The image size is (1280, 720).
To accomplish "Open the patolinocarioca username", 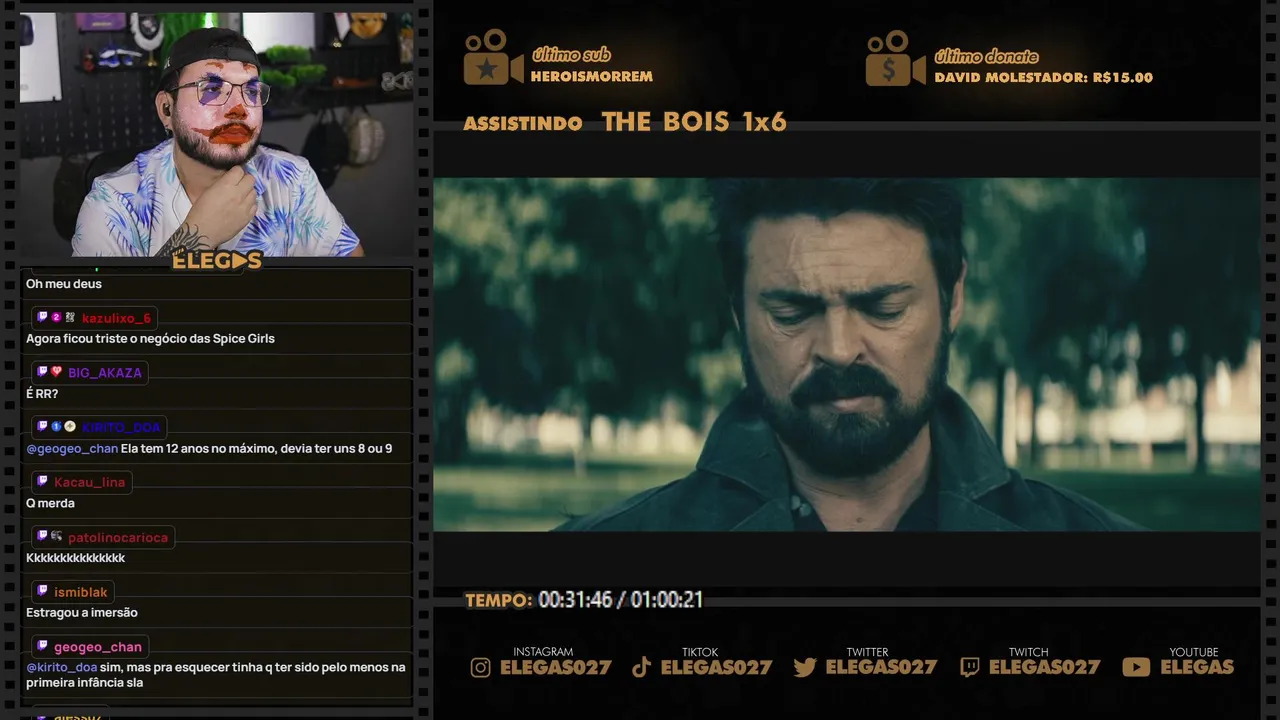I will (x=119, y=537).
